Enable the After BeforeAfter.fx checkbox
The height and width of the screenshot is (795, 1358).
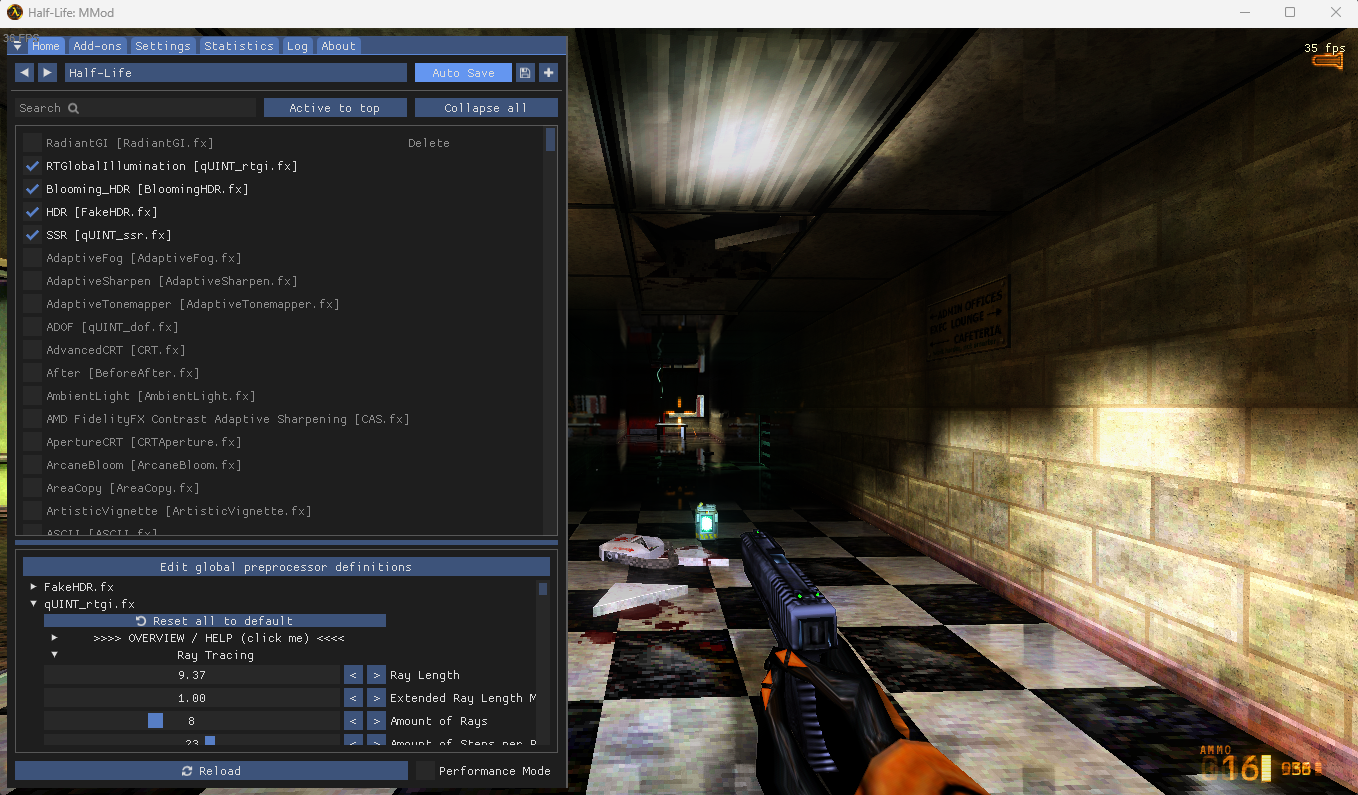(x=33, y=373)
